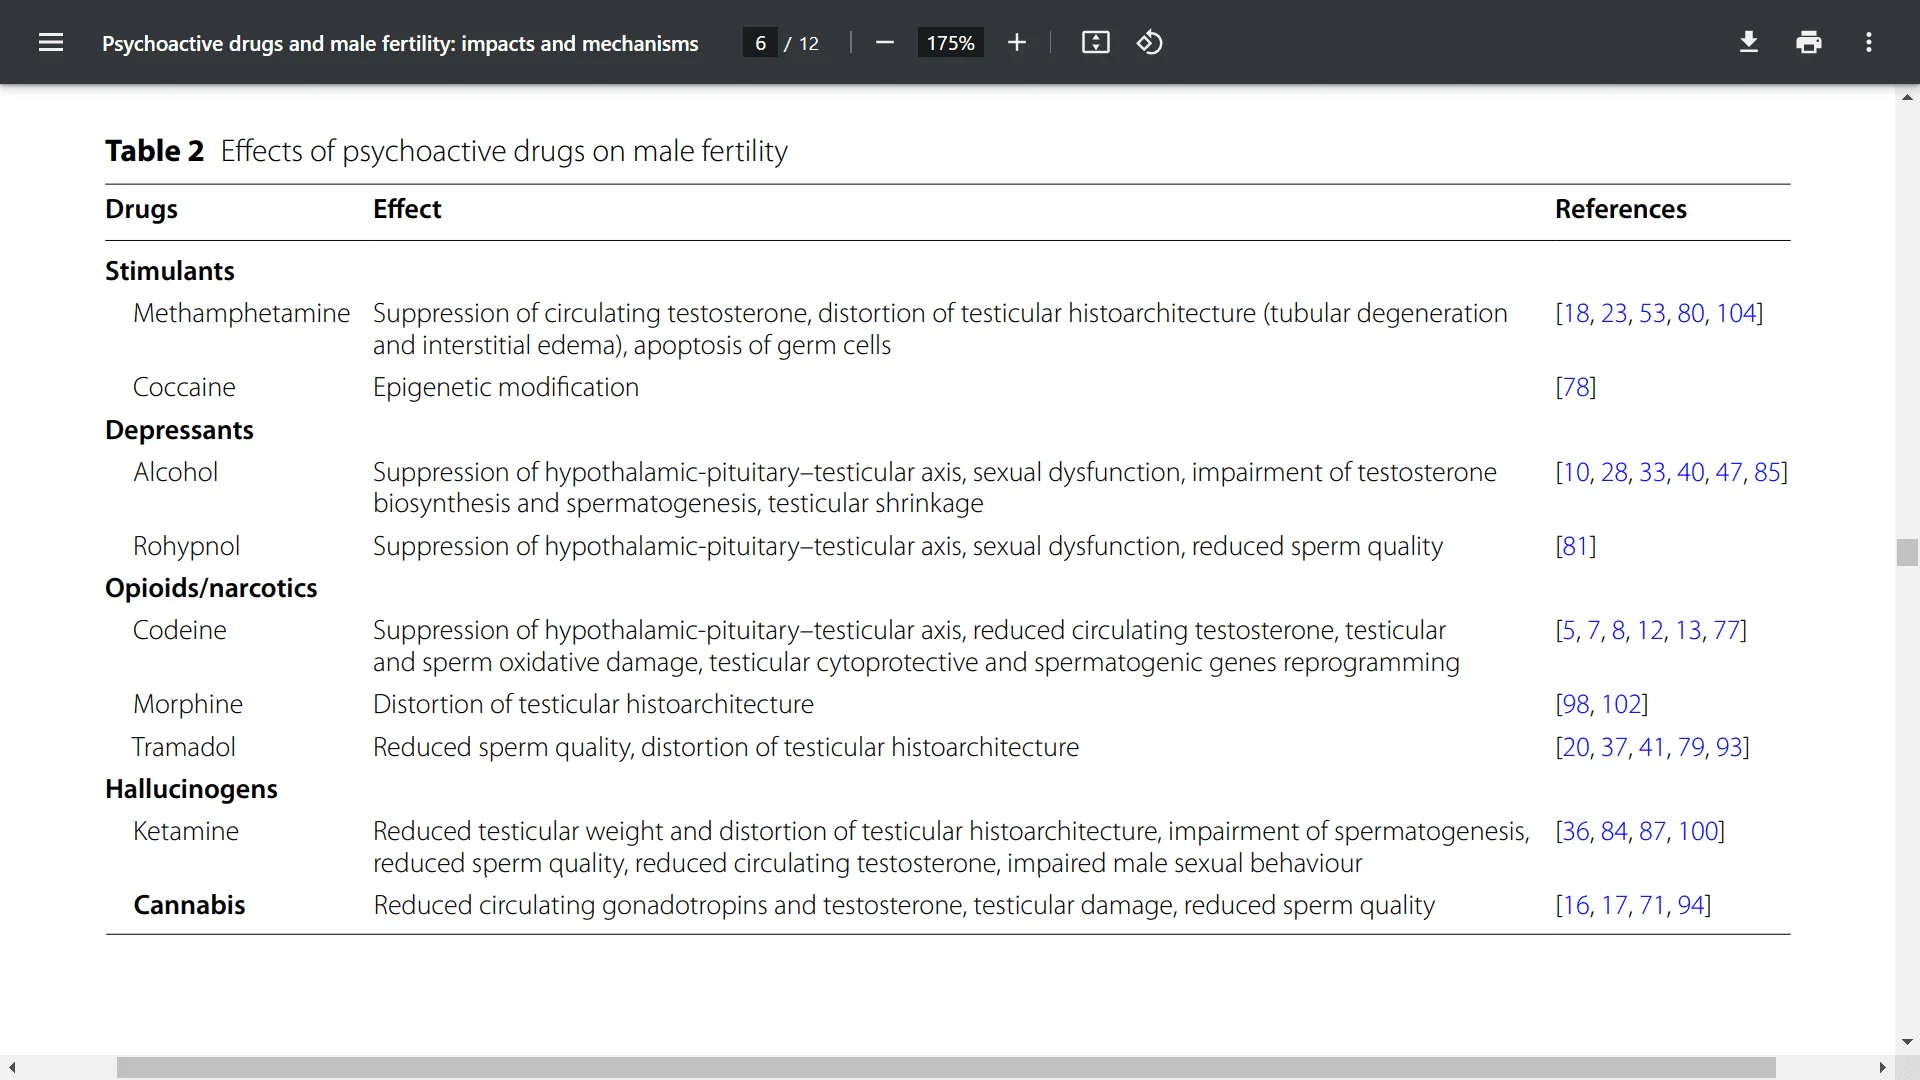This screenshot has width=1920, height=1080.
Task: Rotate the document counterclockwise
Action: point(1150,42)
